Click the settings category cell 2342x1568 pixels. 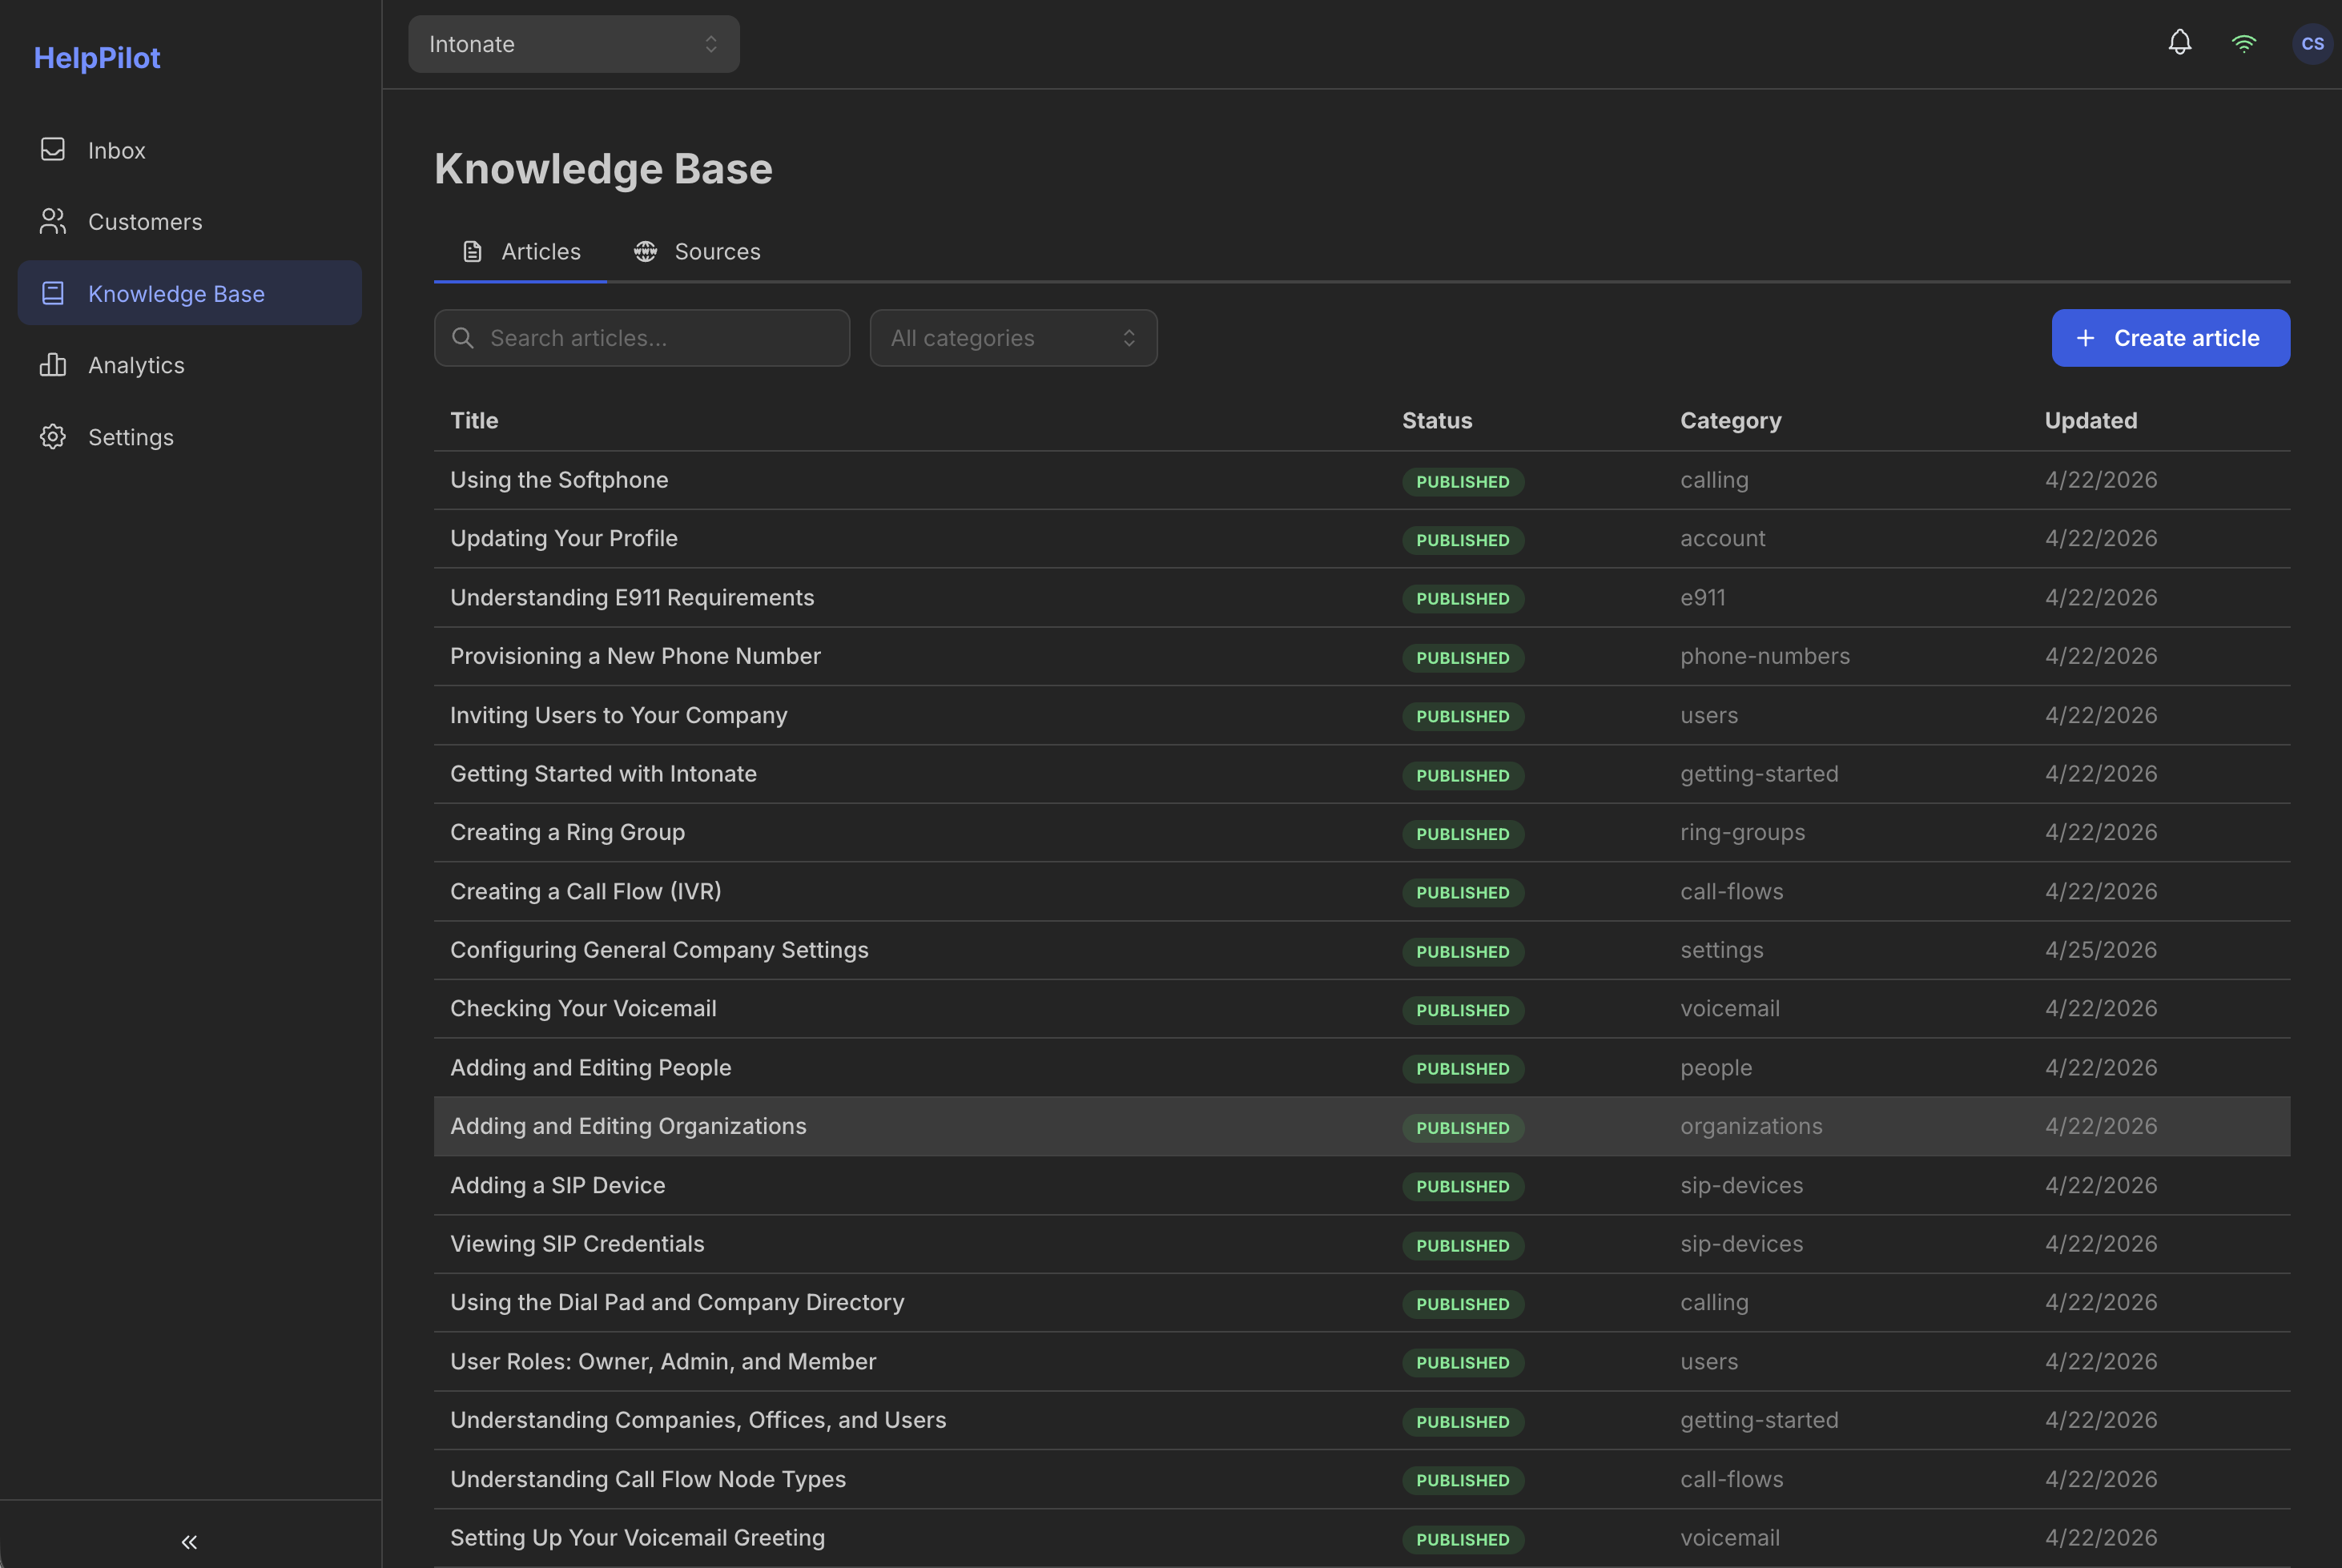point(1722,950)
